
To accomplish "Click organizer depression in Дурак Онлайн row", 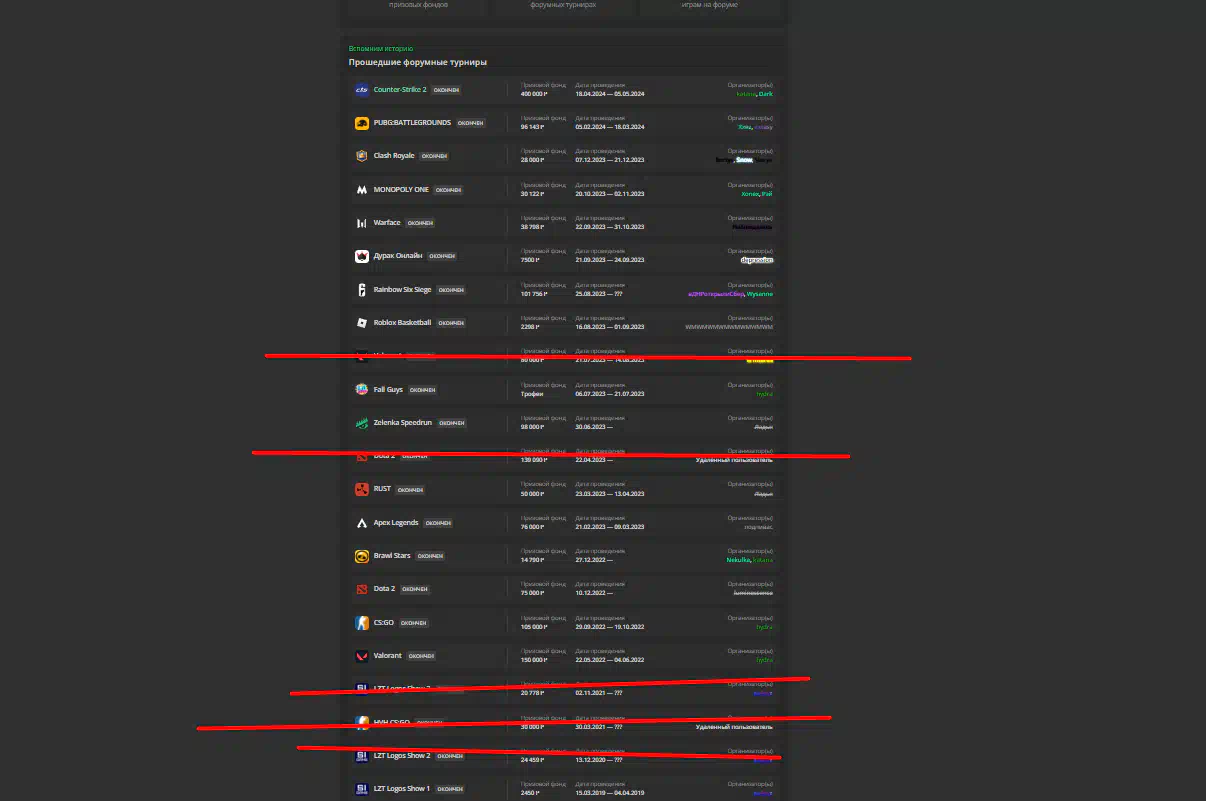I will 757,260.
